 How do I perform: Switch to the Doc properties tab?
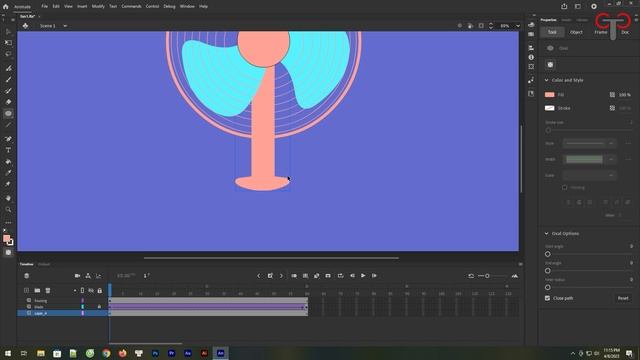point(625,32)
